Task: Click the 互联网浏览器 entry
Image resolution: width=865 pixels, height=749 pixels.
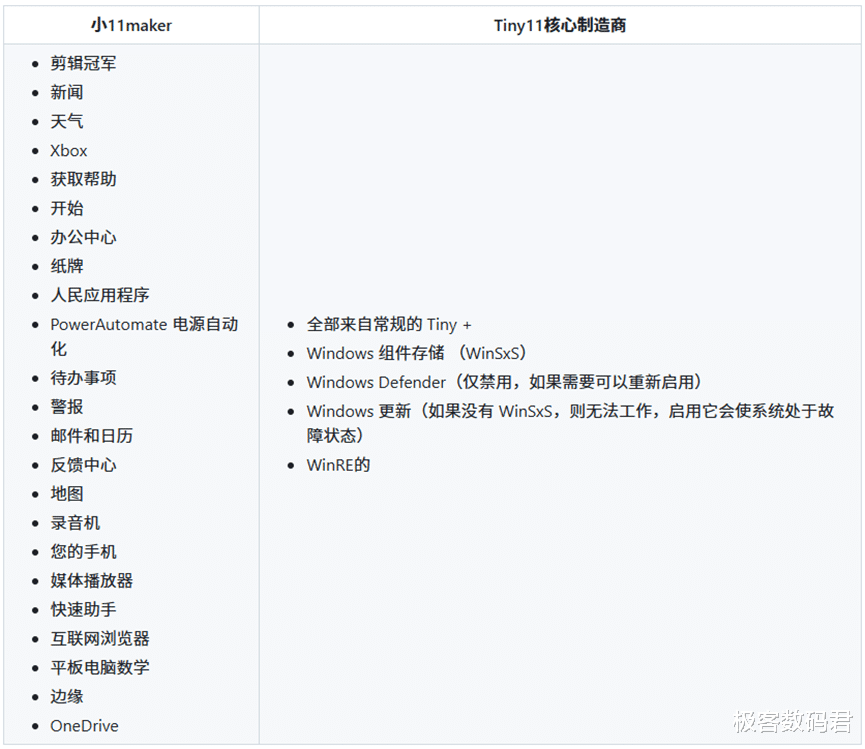Action: pos(100,639)
